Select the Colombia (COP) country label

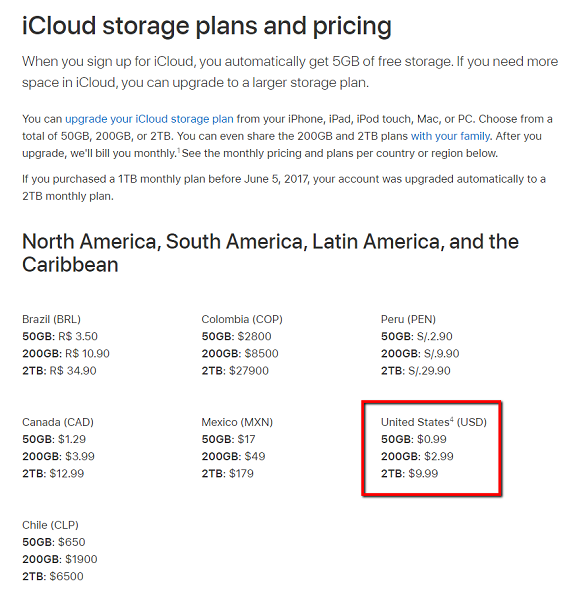click(x=242, y=319)
